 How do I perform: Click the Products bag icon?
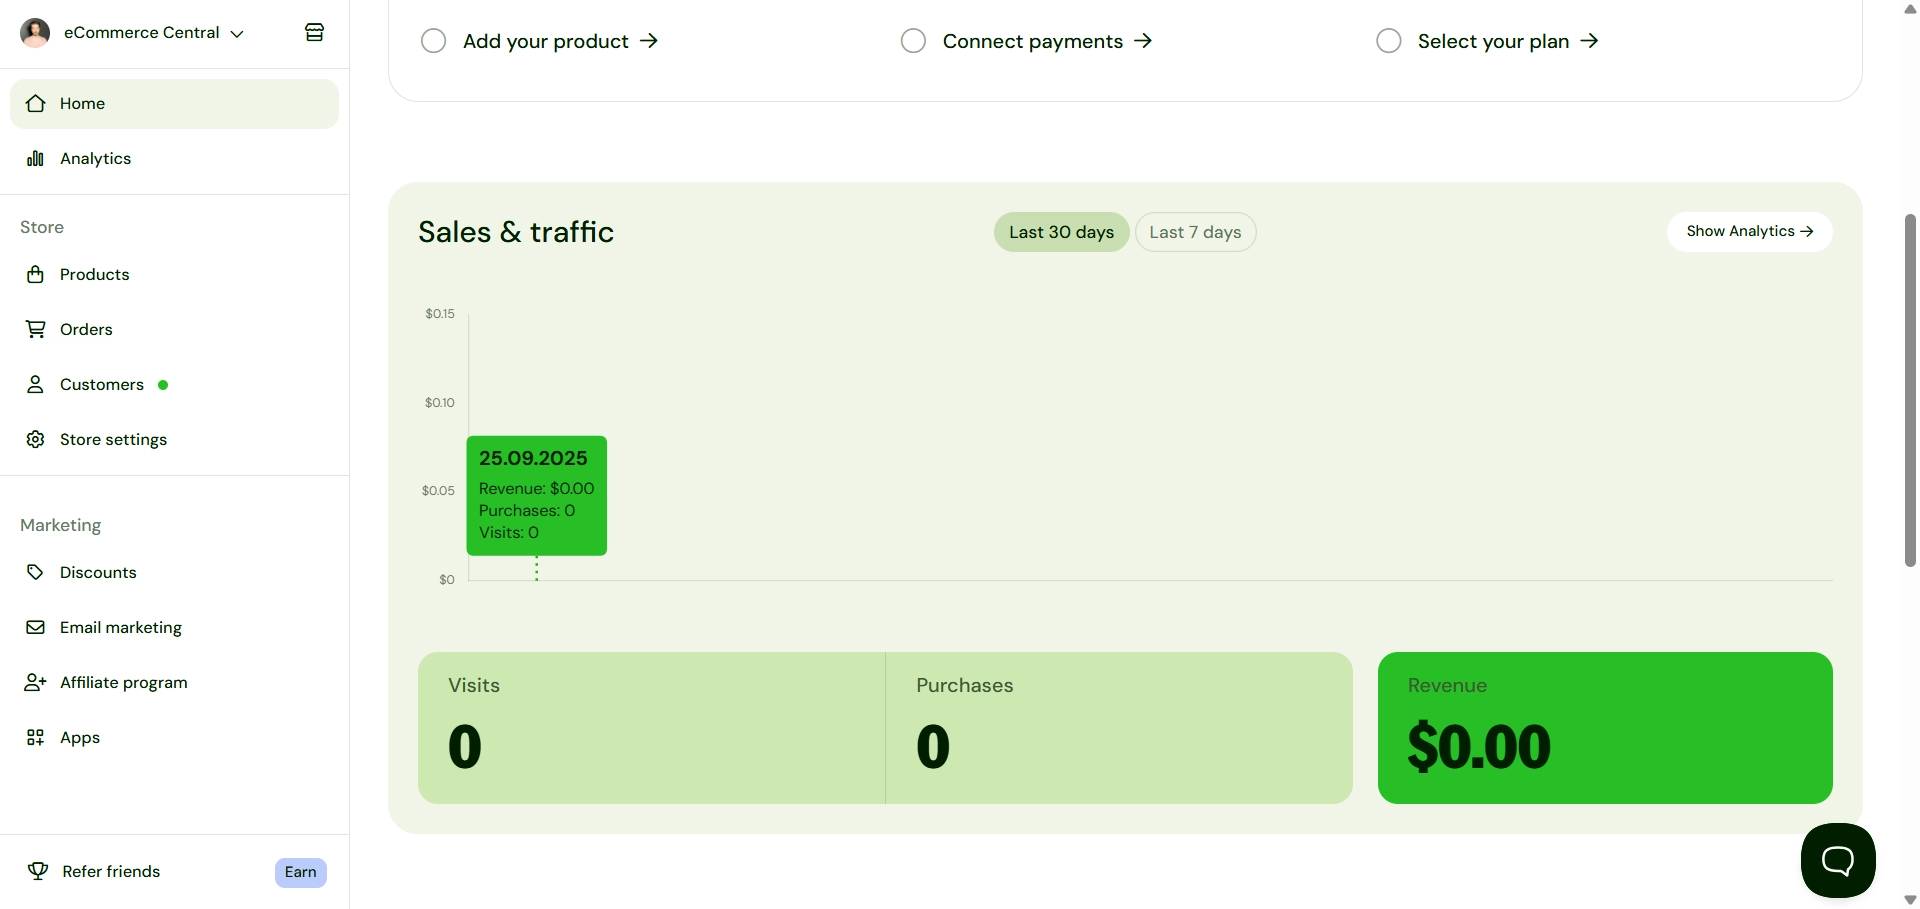(36, 275)
